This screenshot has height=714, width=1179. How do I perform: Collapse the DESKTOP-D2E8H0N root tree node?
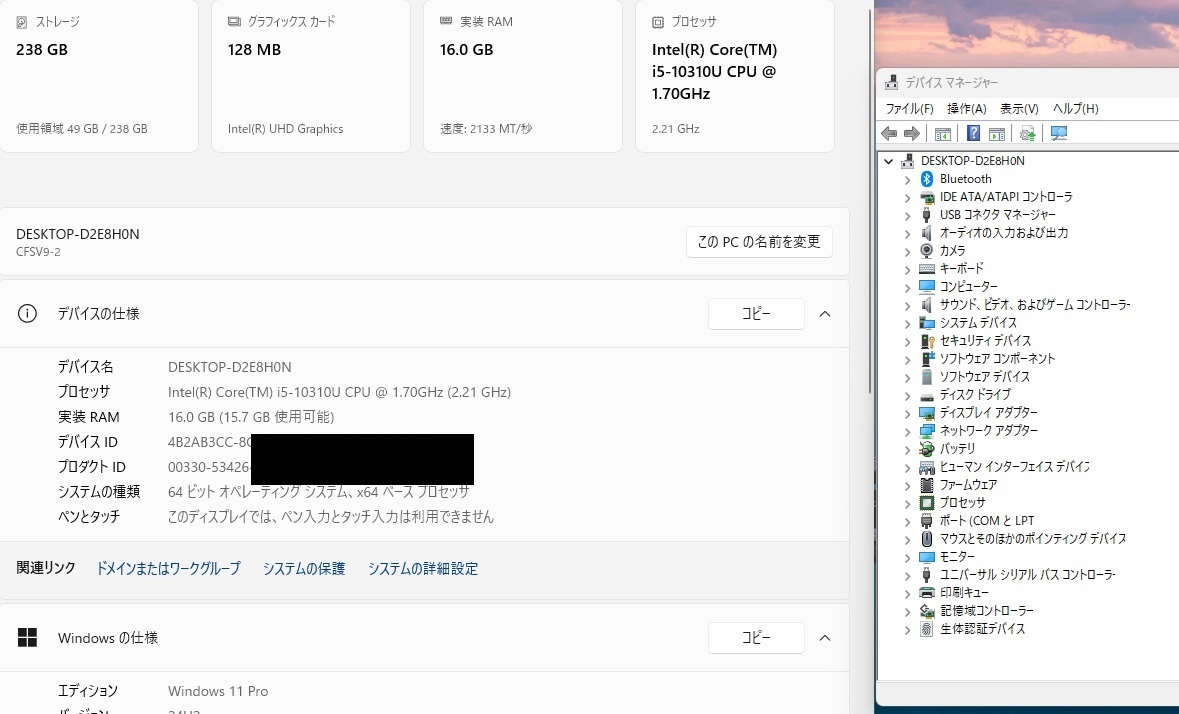(889, 161)
